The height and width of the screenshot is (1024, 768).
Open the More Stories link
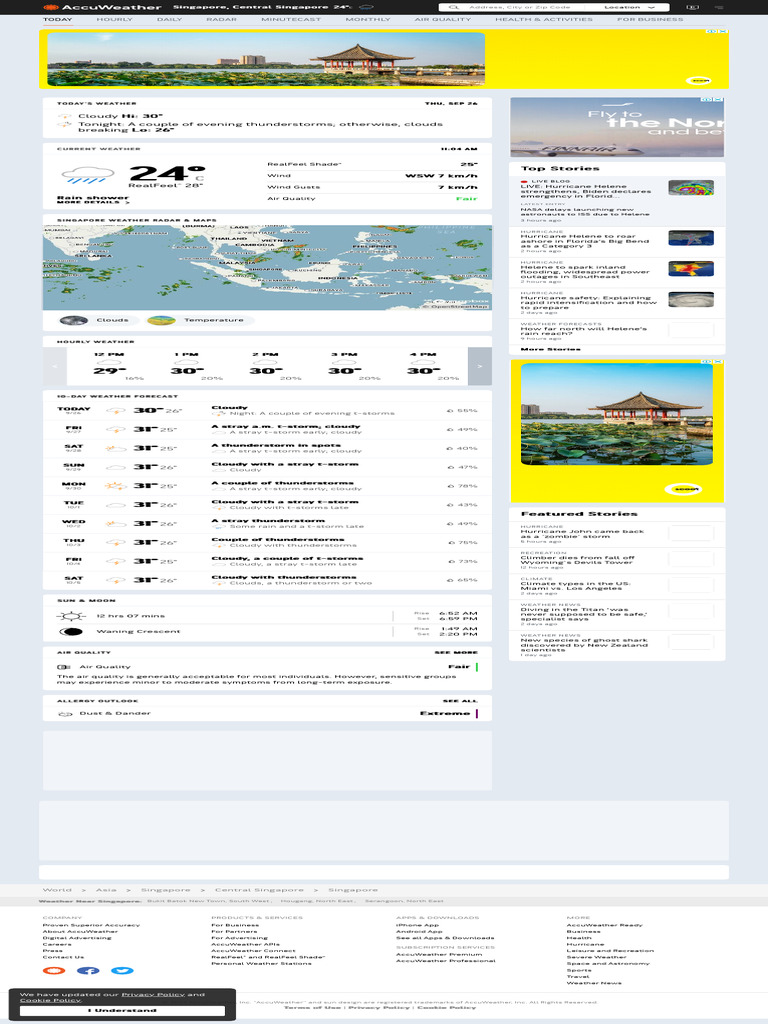(x=551, y=349)
